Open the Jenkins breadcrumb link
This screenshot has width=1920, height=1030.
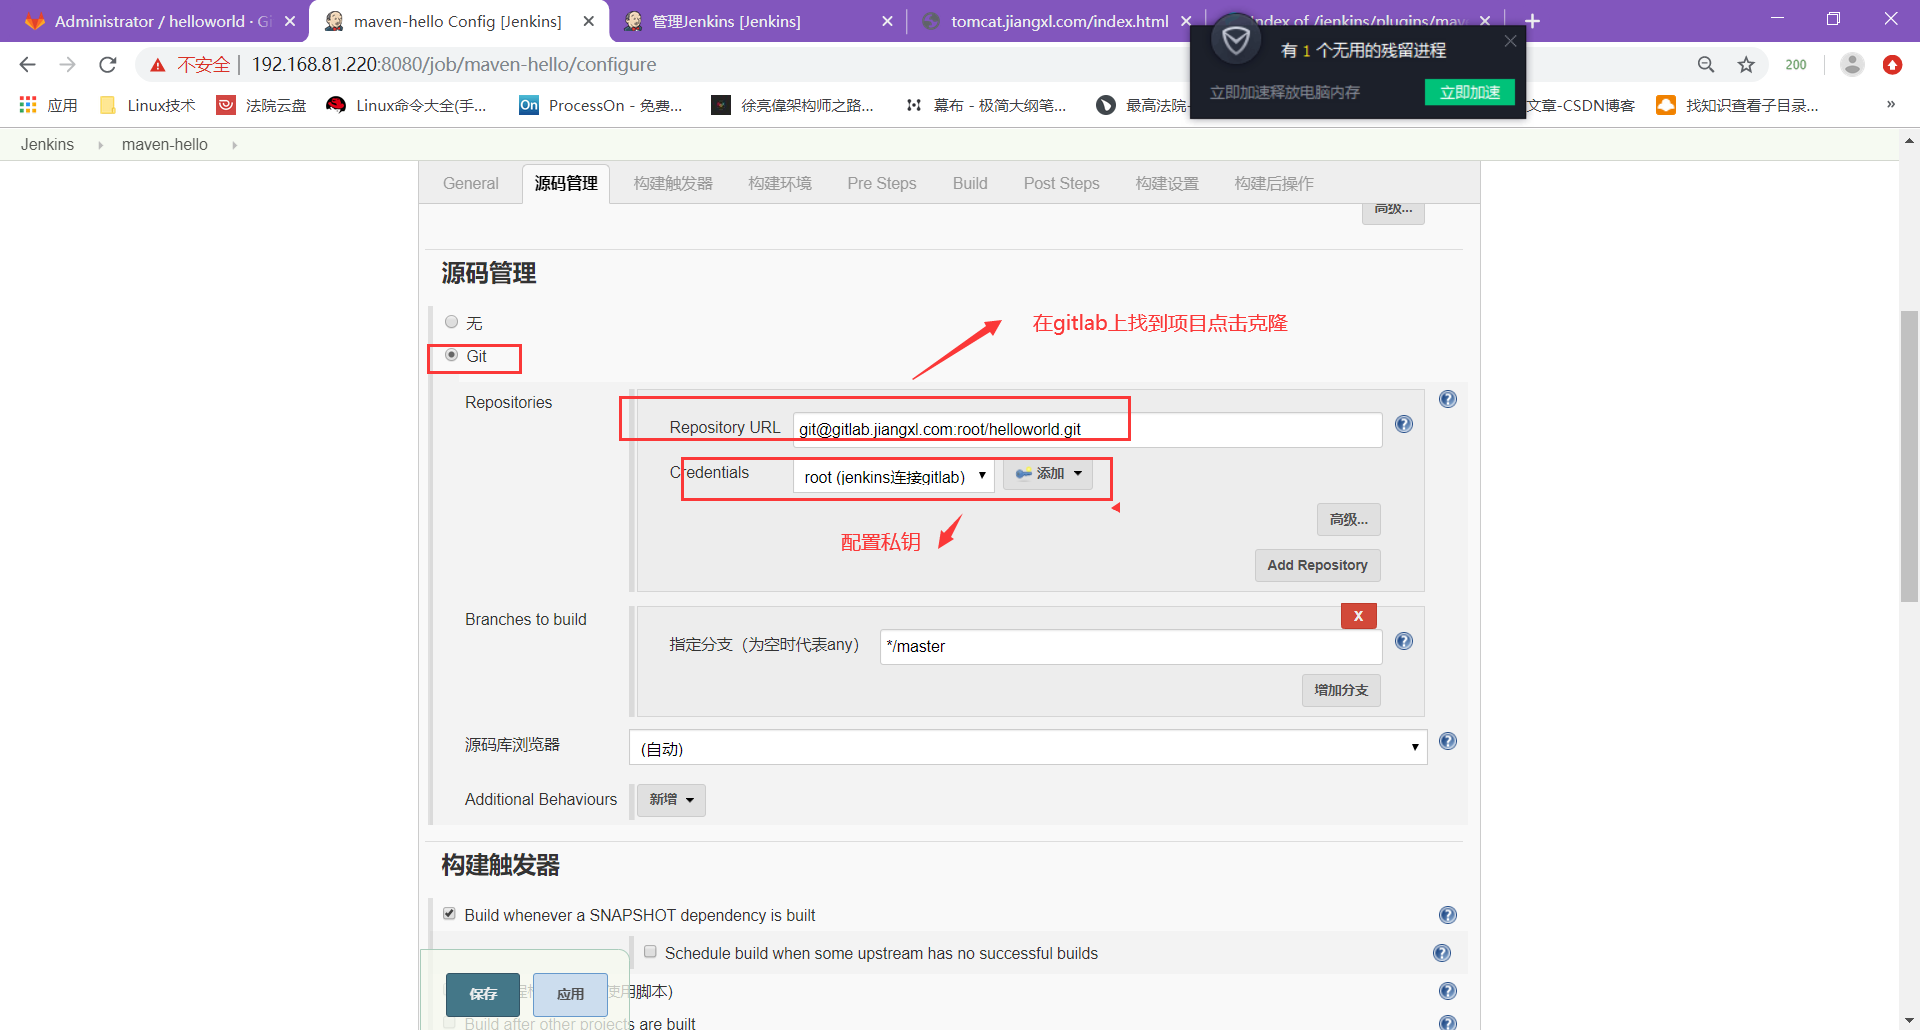click(47, 145)
